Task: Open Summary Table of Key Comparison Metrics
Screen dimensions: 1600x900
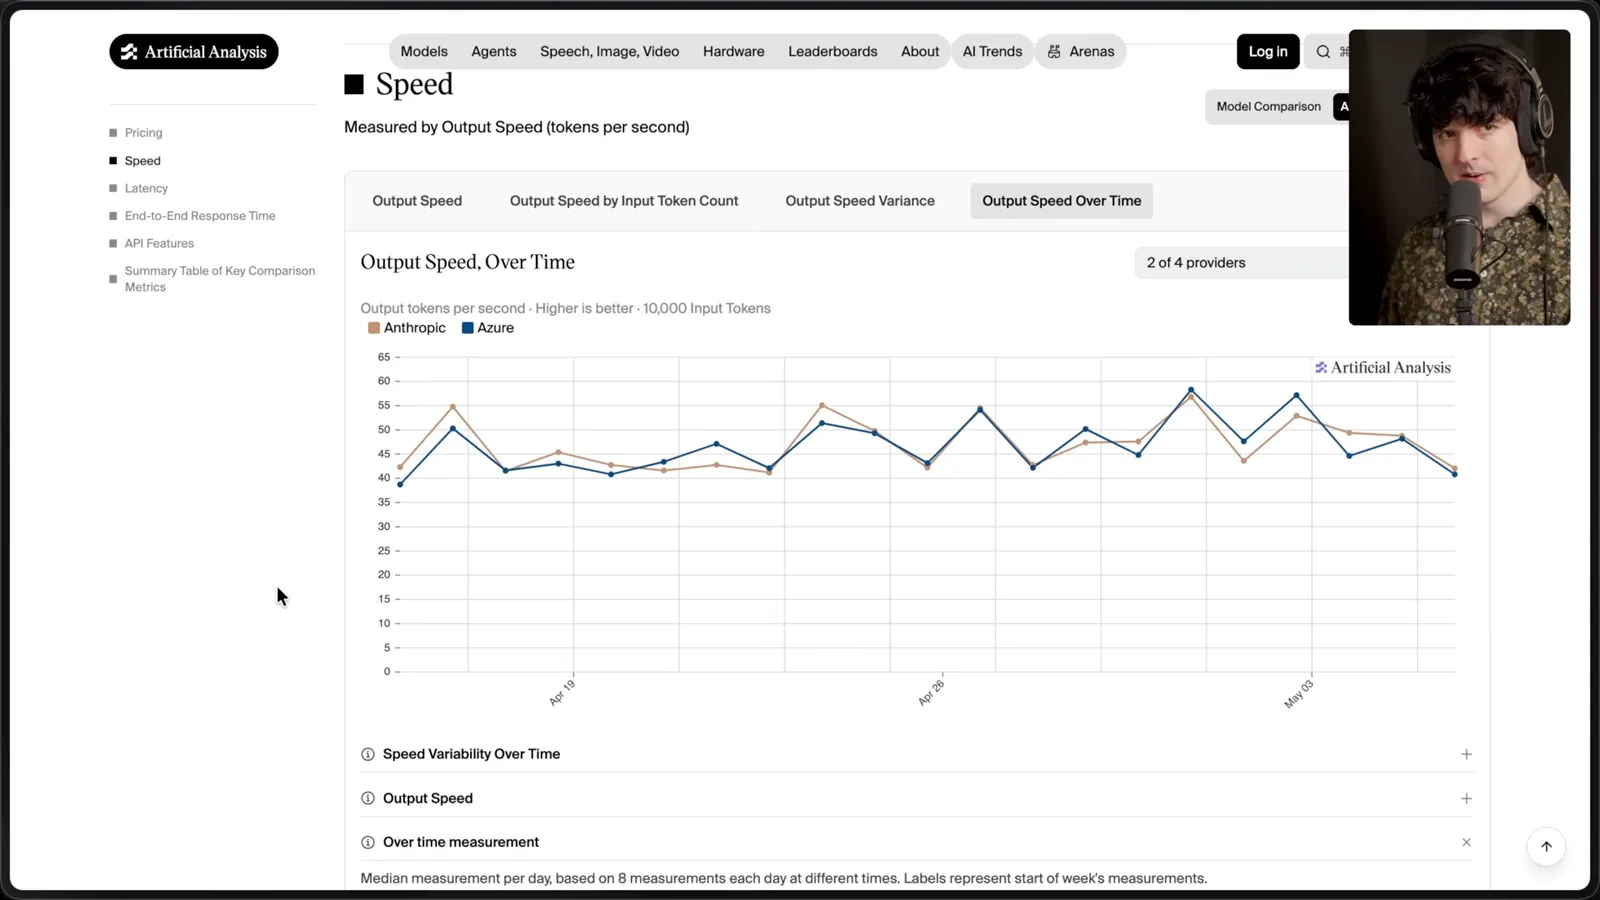Action: pos(220,279)
